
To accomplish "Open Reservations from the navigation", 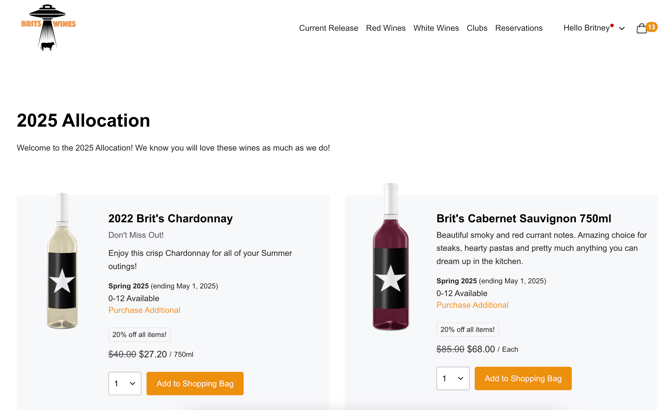I will tap(519, 28).
